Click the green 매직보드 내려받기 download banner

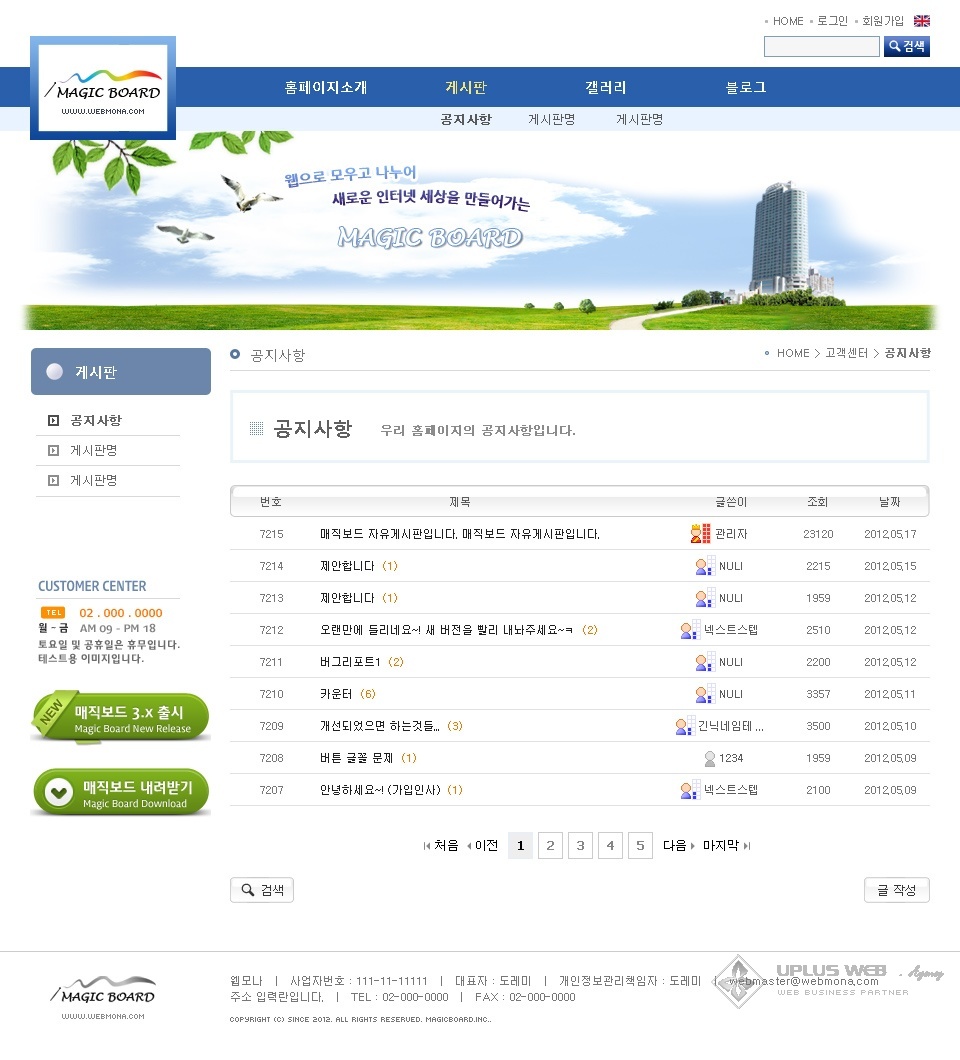121,794
